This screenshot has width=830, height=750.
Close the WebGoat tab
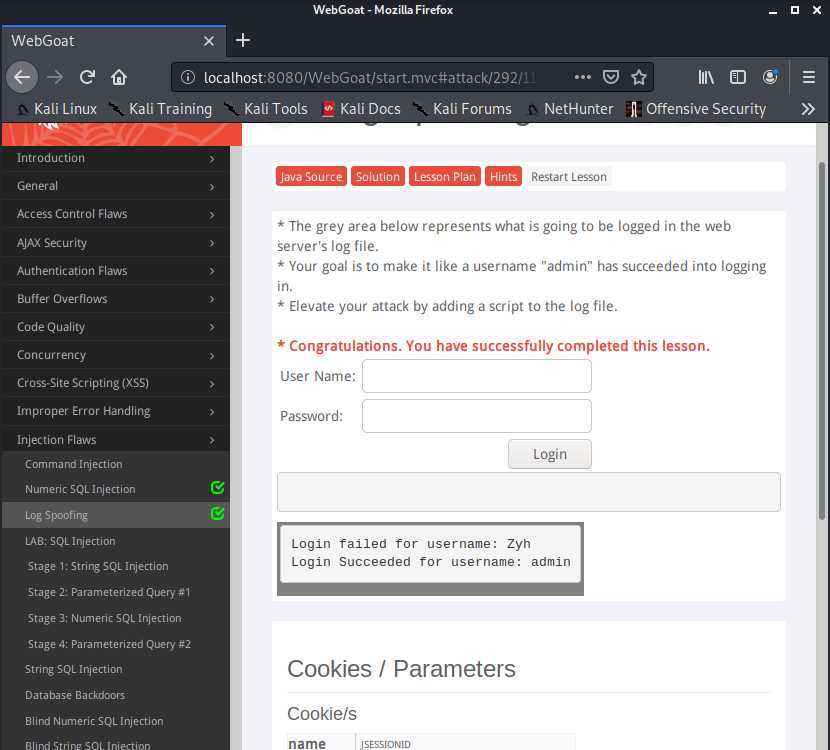(209, 41)
